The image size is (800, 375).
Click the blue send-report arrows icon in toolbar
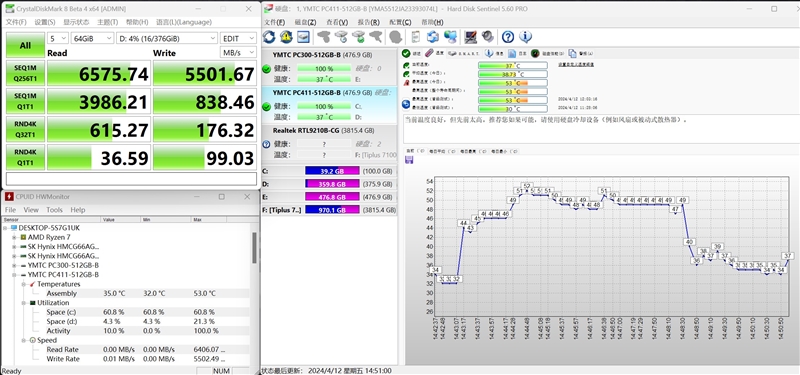tap(433, 37)
